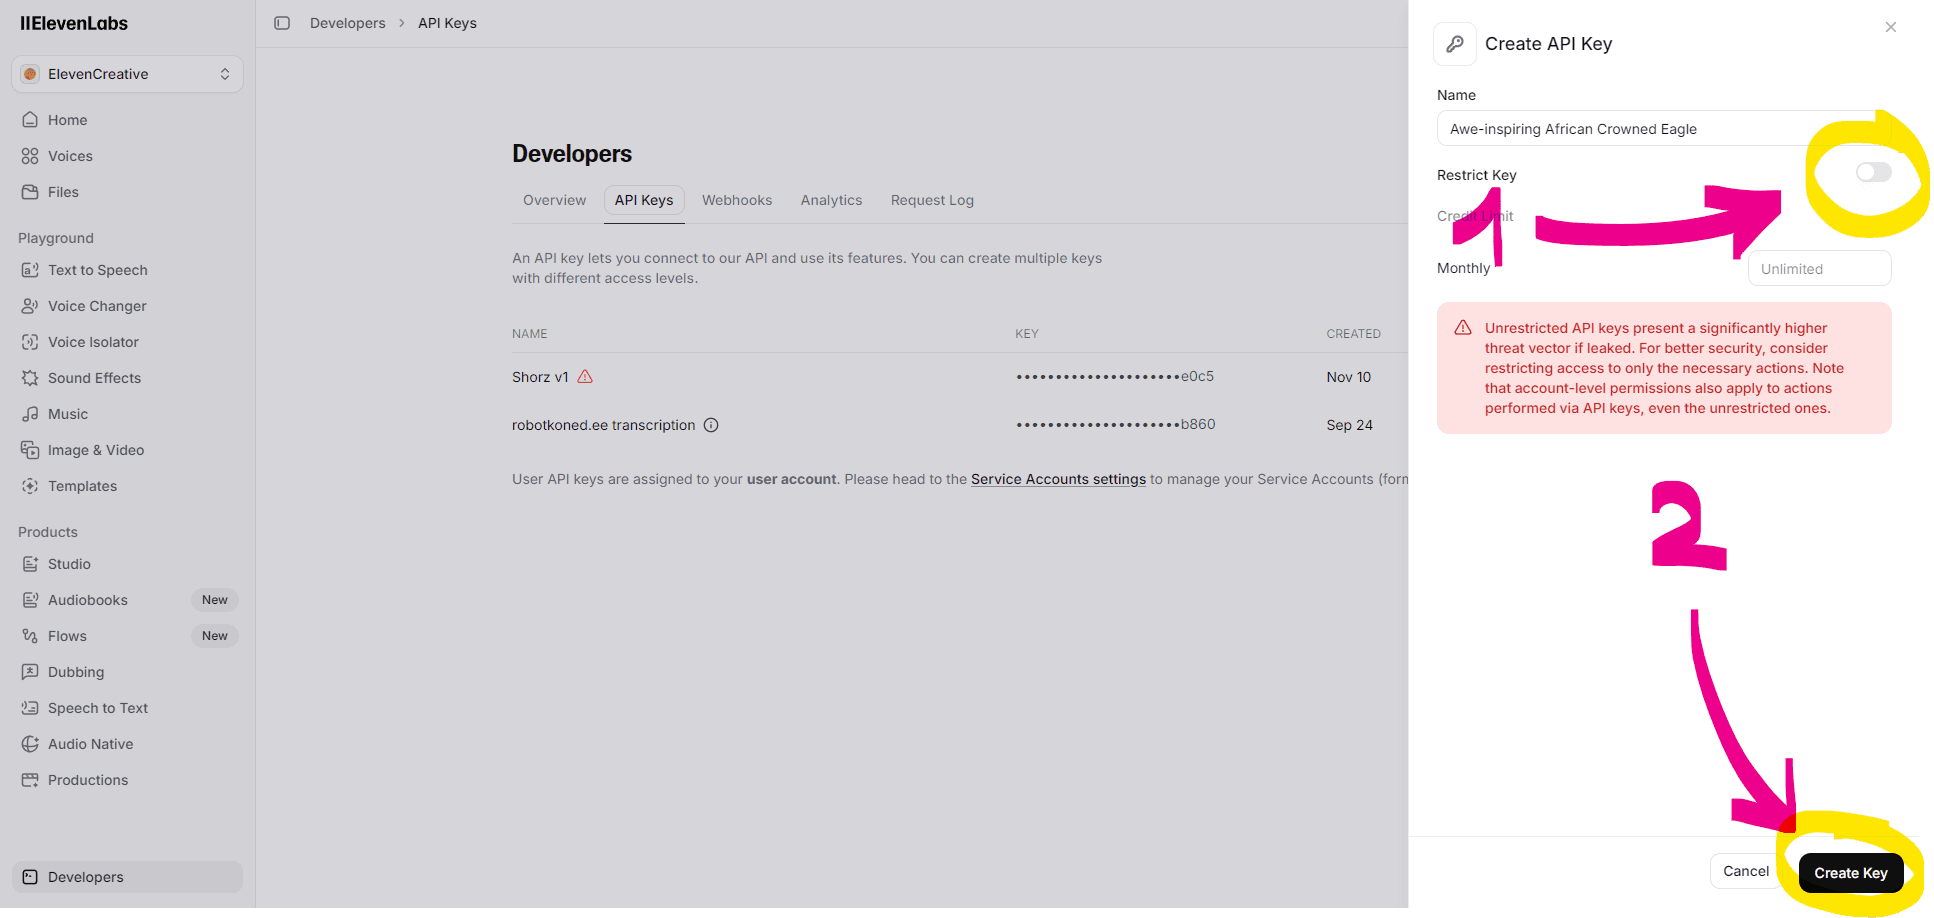Select the Shorz v1 key name
The width and height of the screenshot is (1934, 918).
point(540,377)
